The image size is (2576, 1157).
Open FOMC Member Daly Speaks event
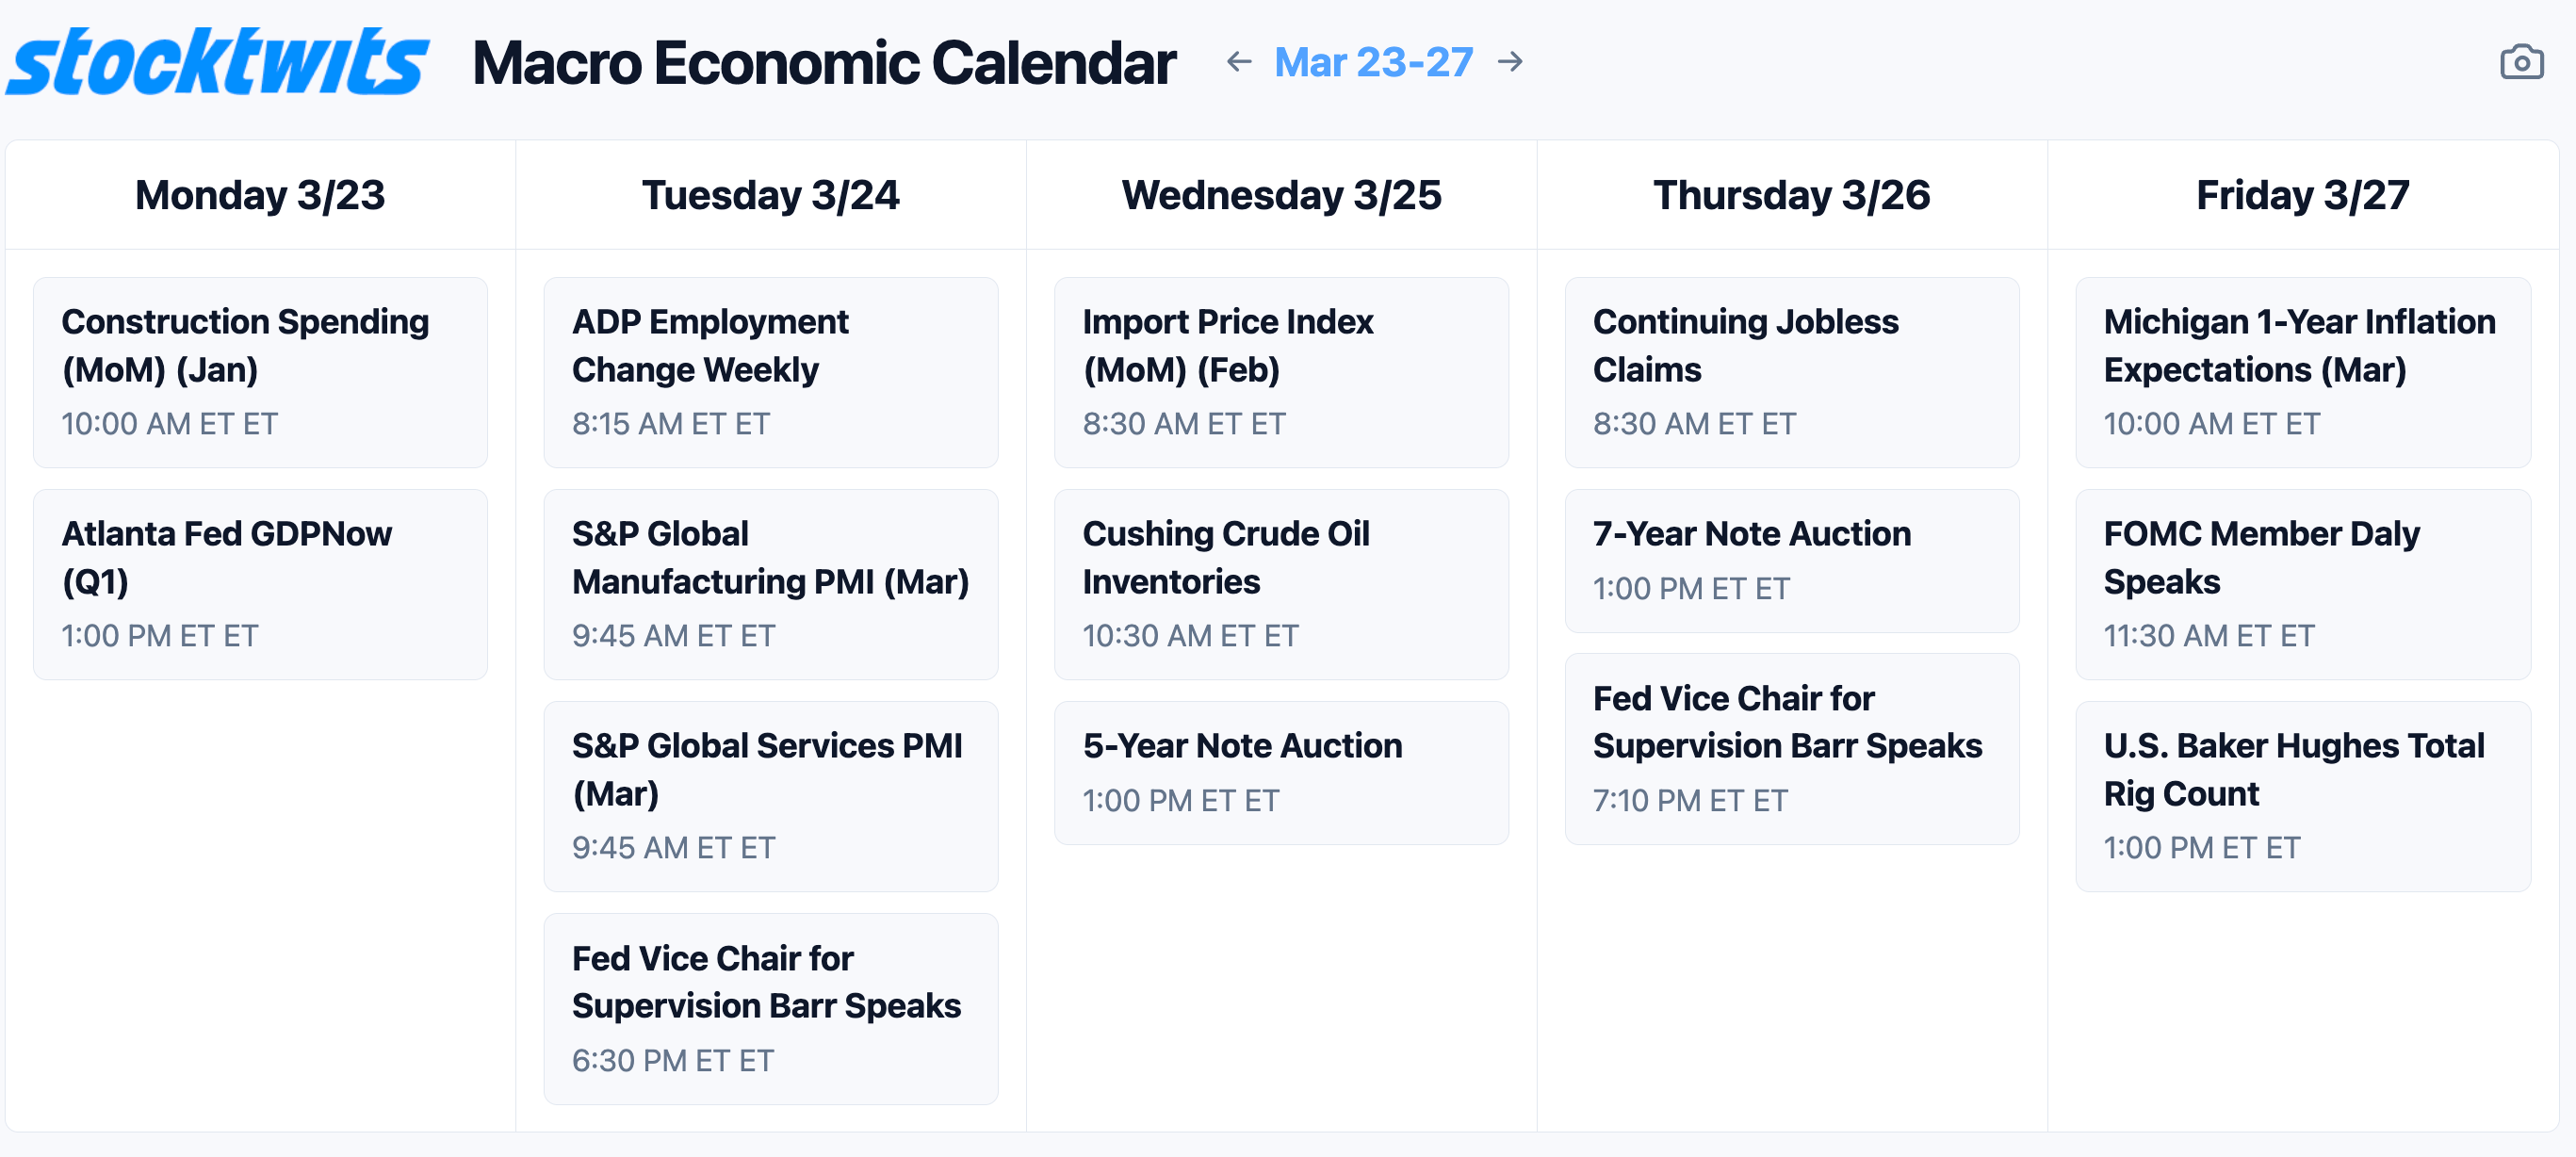coord(2302,584)
